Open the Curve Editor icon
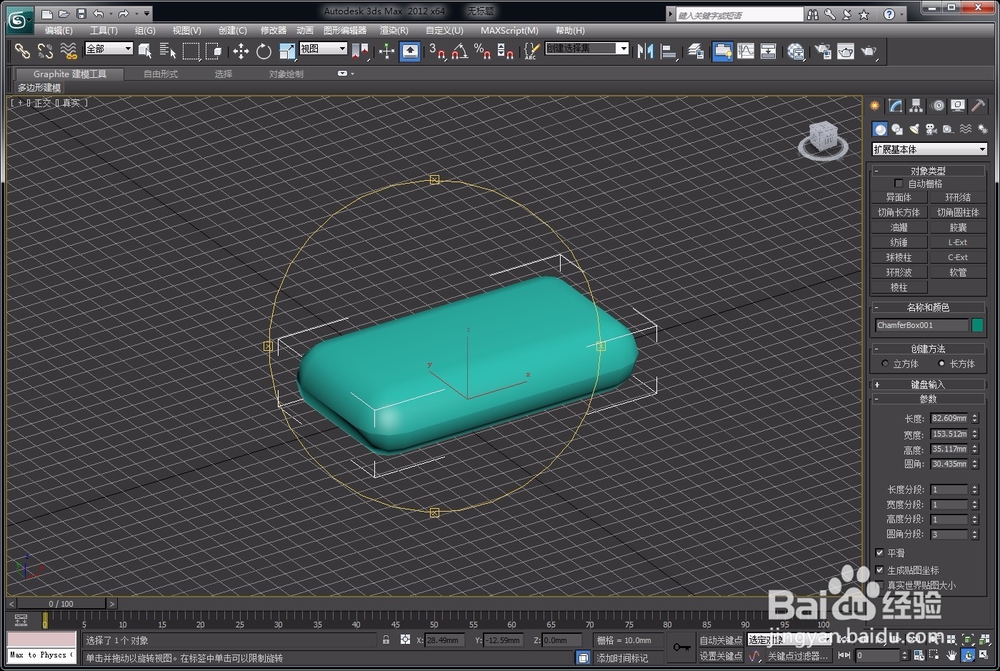1000x671 pixels. tap(746, 51)
